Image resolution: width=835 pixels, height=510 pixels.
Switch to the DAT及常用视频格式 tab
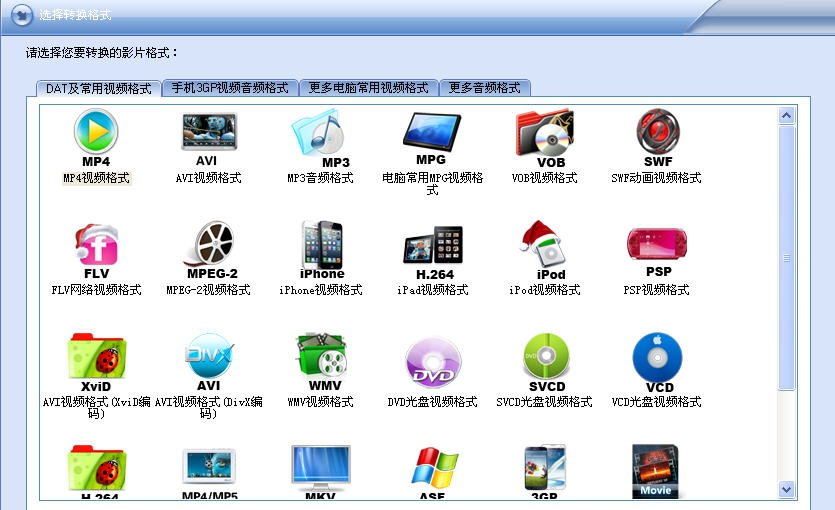tap(99, 88)
